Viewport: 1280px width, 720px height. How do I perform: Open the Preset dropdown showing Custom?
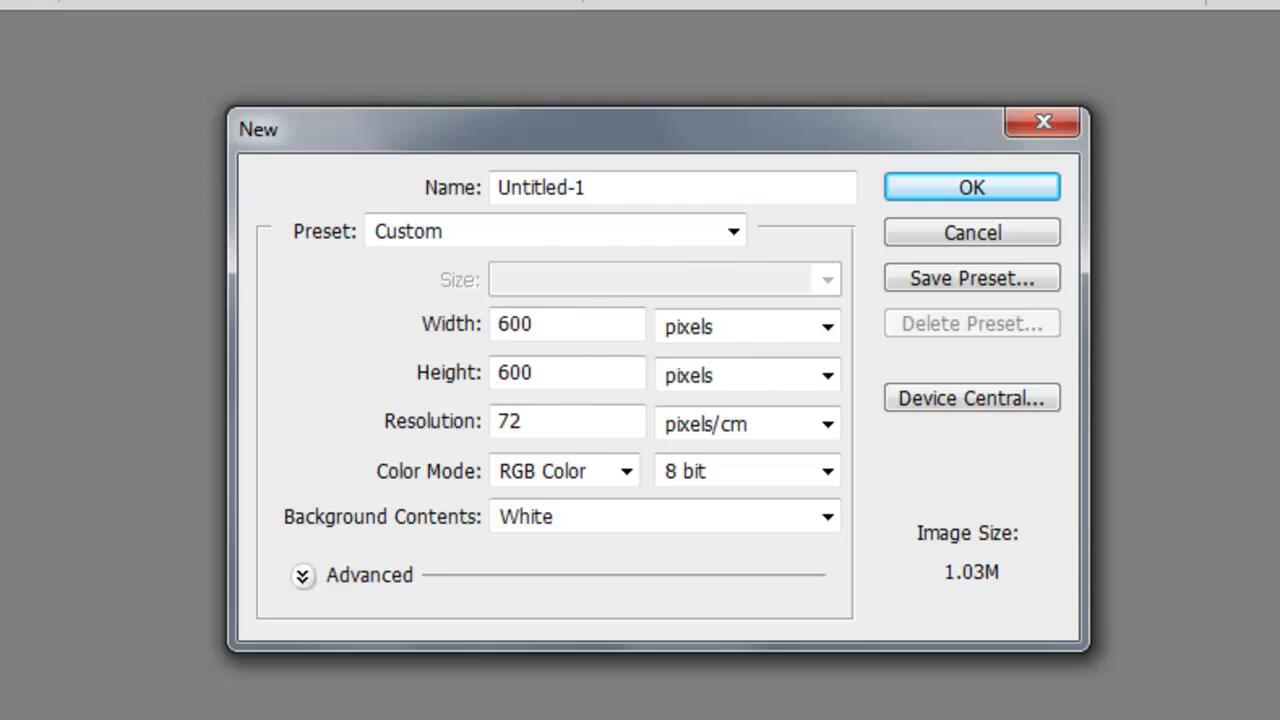(556, 231)
